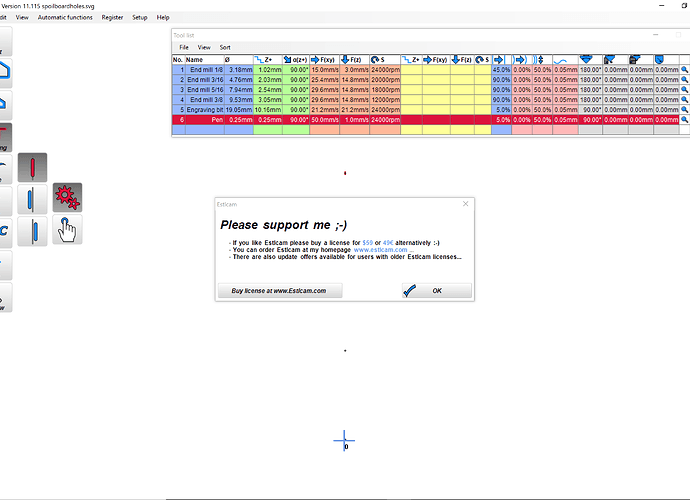690x500 pixels.
Task: Open the View menu in main menu bar
Action: click(22, 18)
